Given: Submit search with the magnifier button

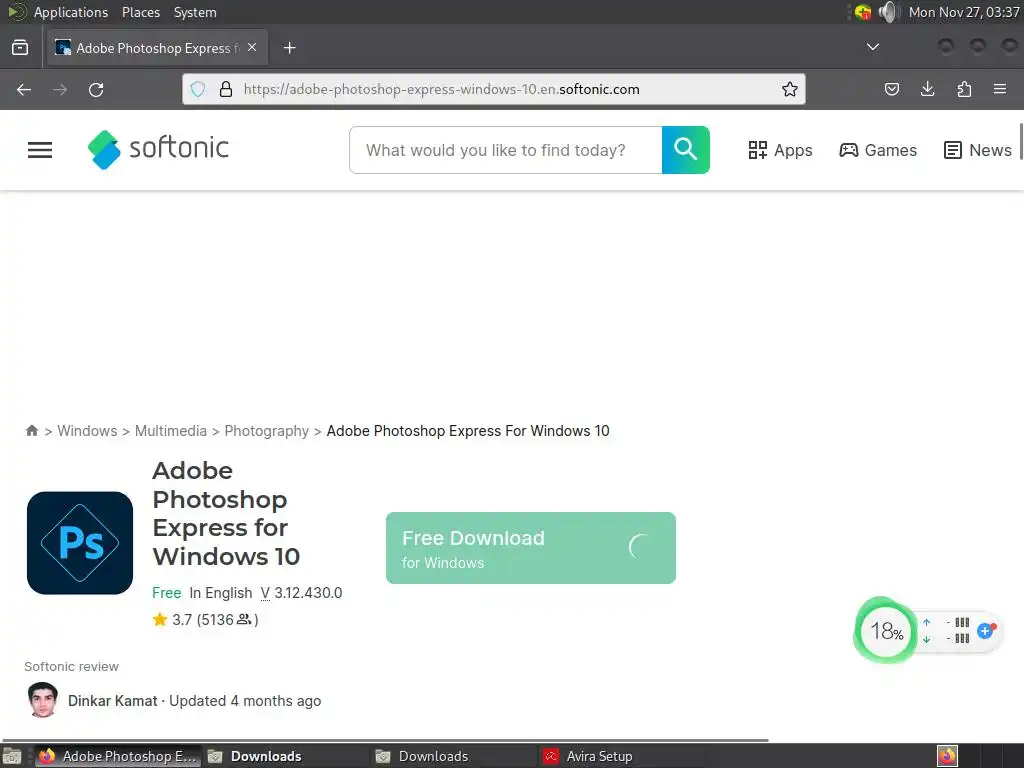Looking at the screenshot, I should click(x=686, y=150).
